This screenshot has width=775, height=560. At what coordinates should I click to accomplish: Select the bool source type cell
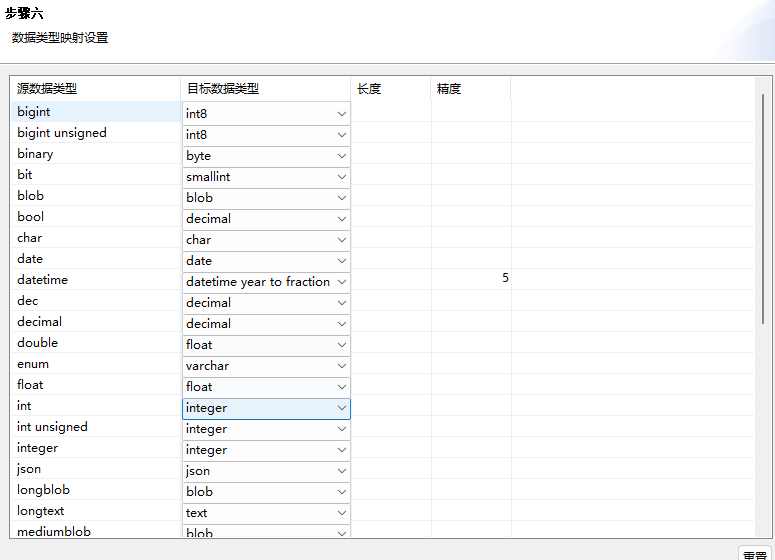pyautogui.click(x=96, y=216)
